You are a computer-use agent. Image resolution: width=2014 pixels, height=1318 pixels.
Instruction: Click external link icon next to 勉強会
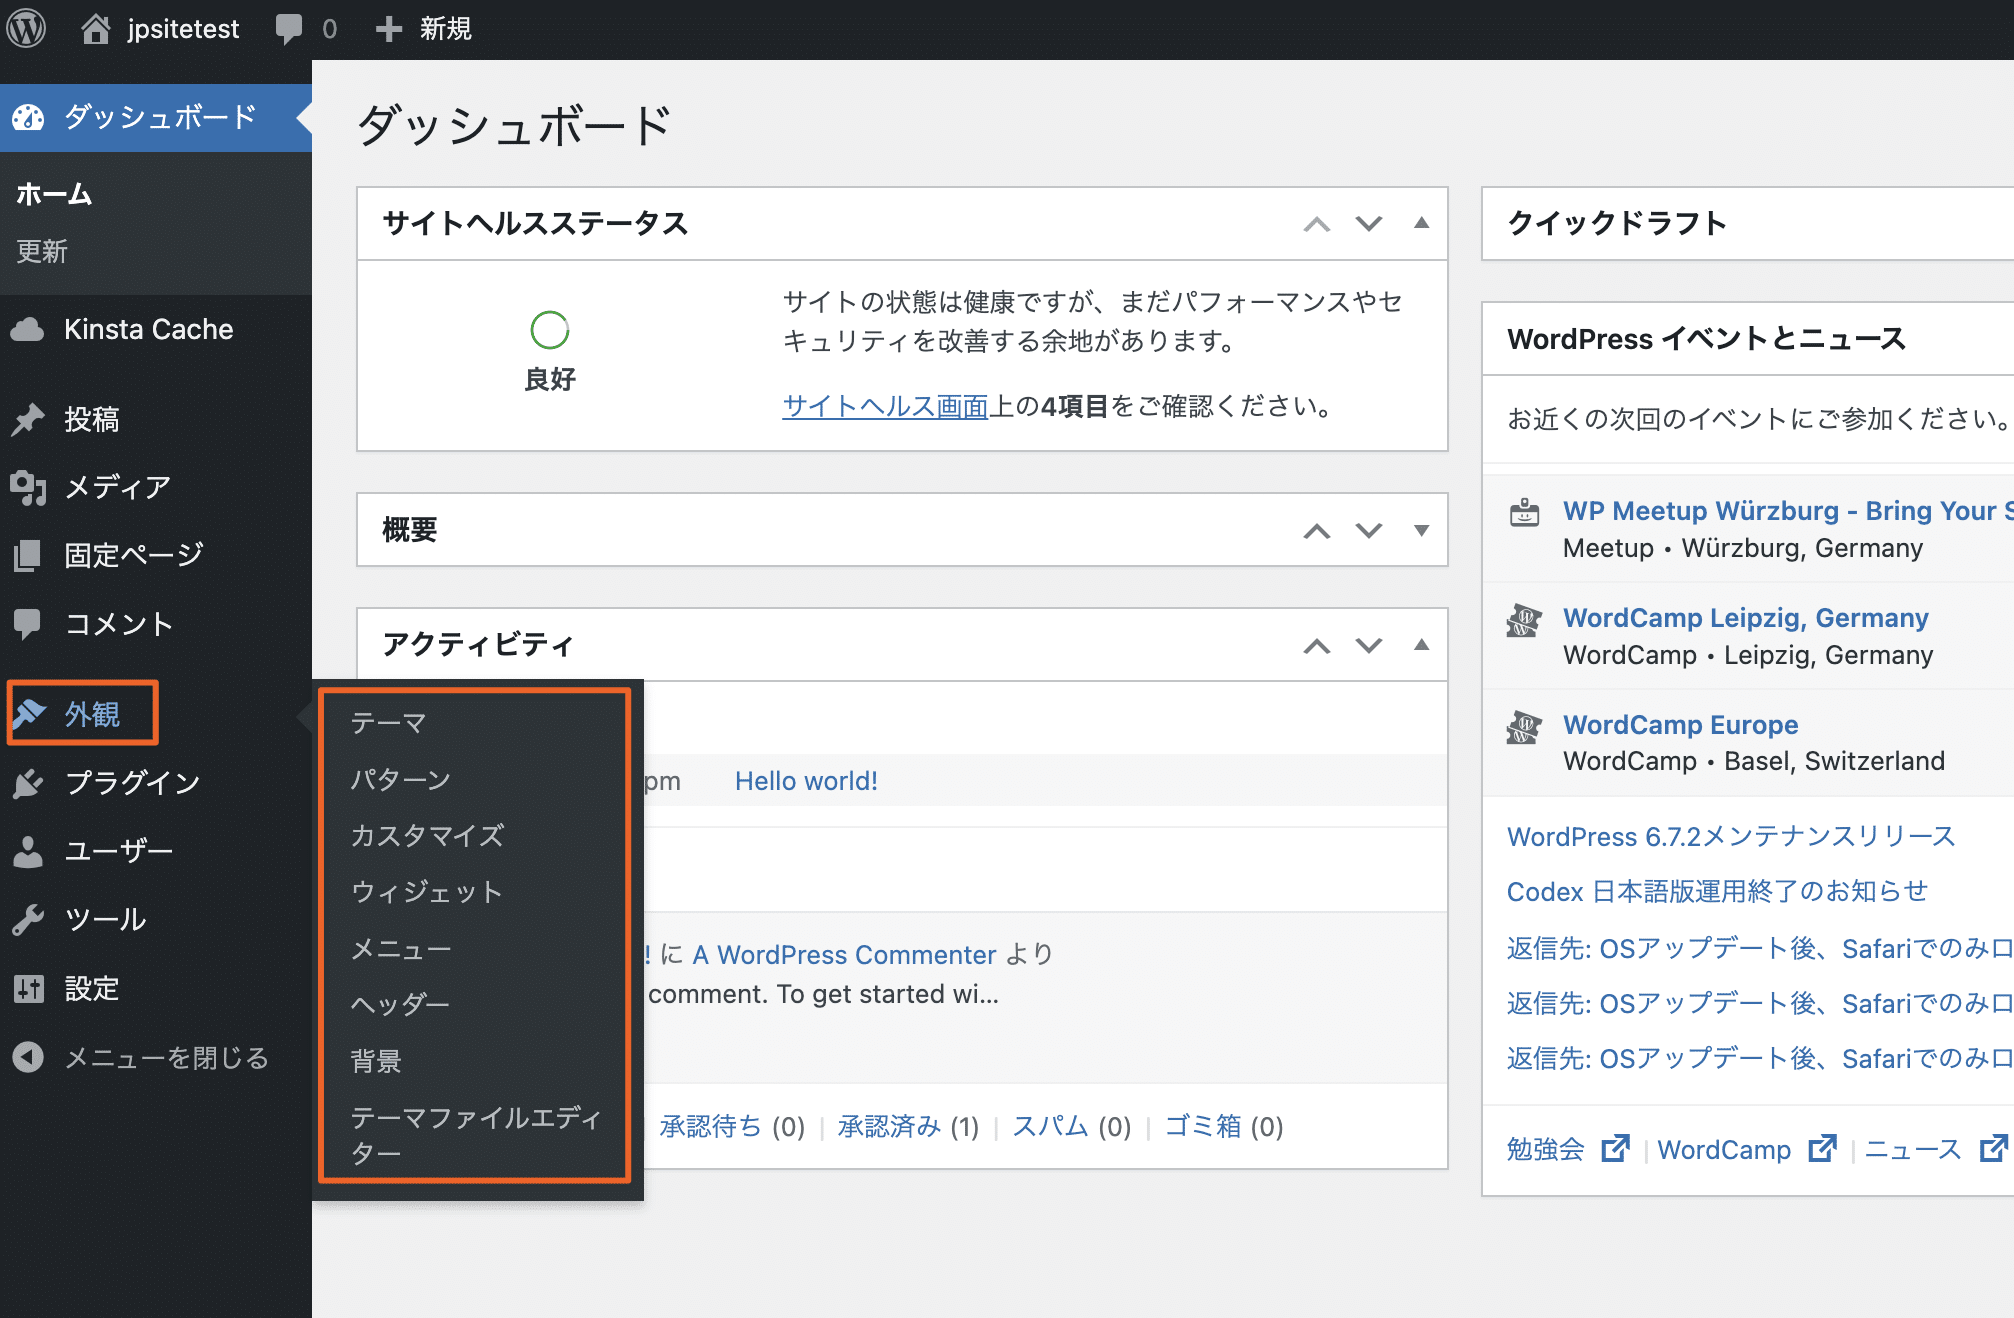coord(1616,1149)
